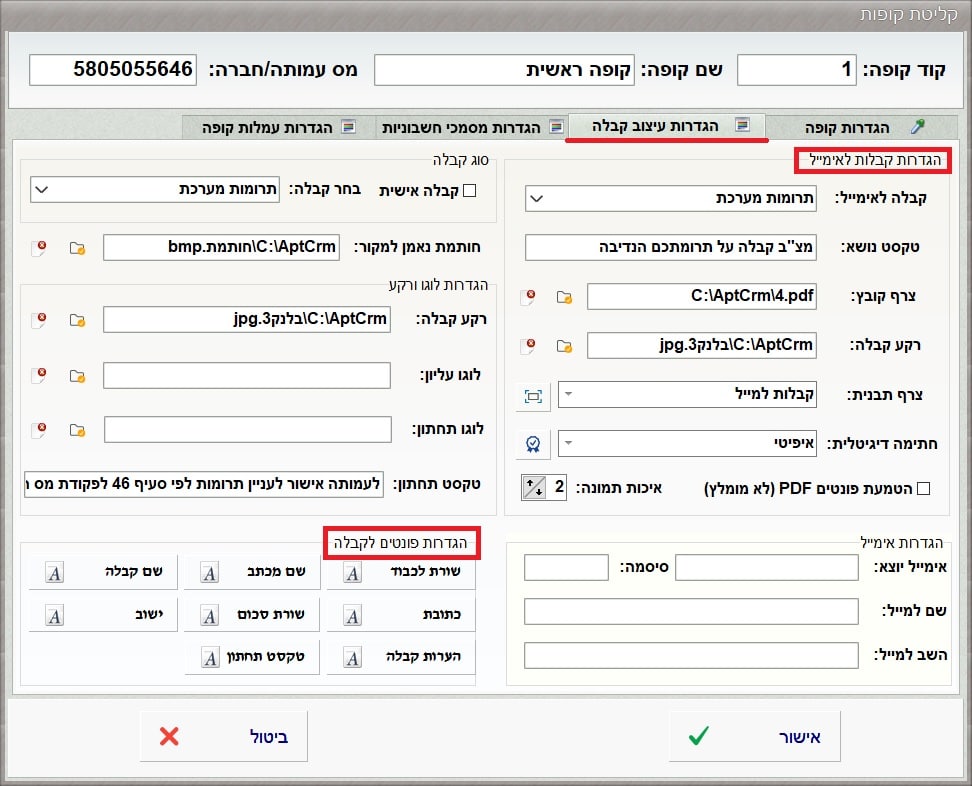This screenshot has width=972, height=786.
Task: Expand the קבלה לאימייל dropdown
Action: [x=535, y=198]
